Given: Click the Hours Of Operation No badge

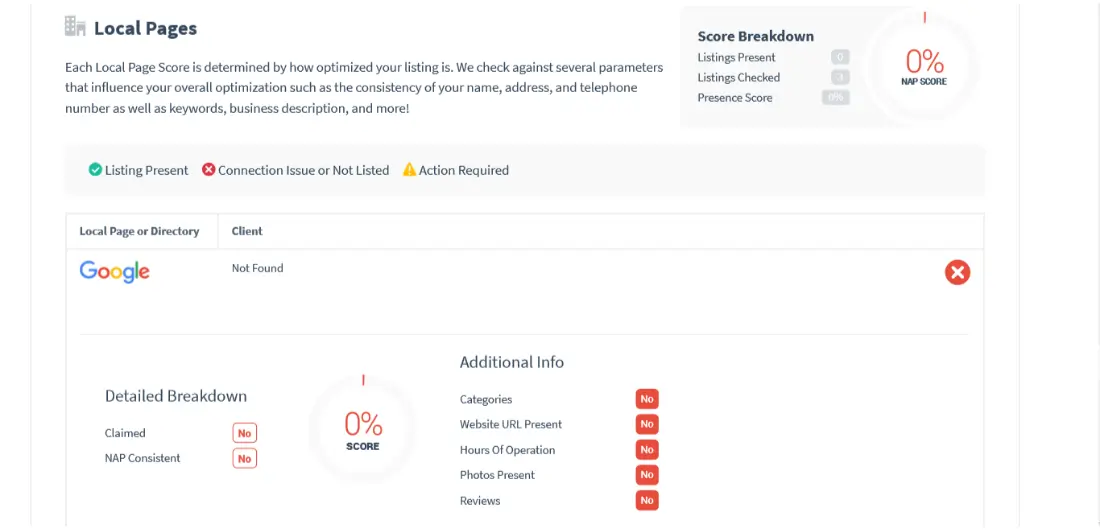Looking at the screenshot, I should pos(647,450).
